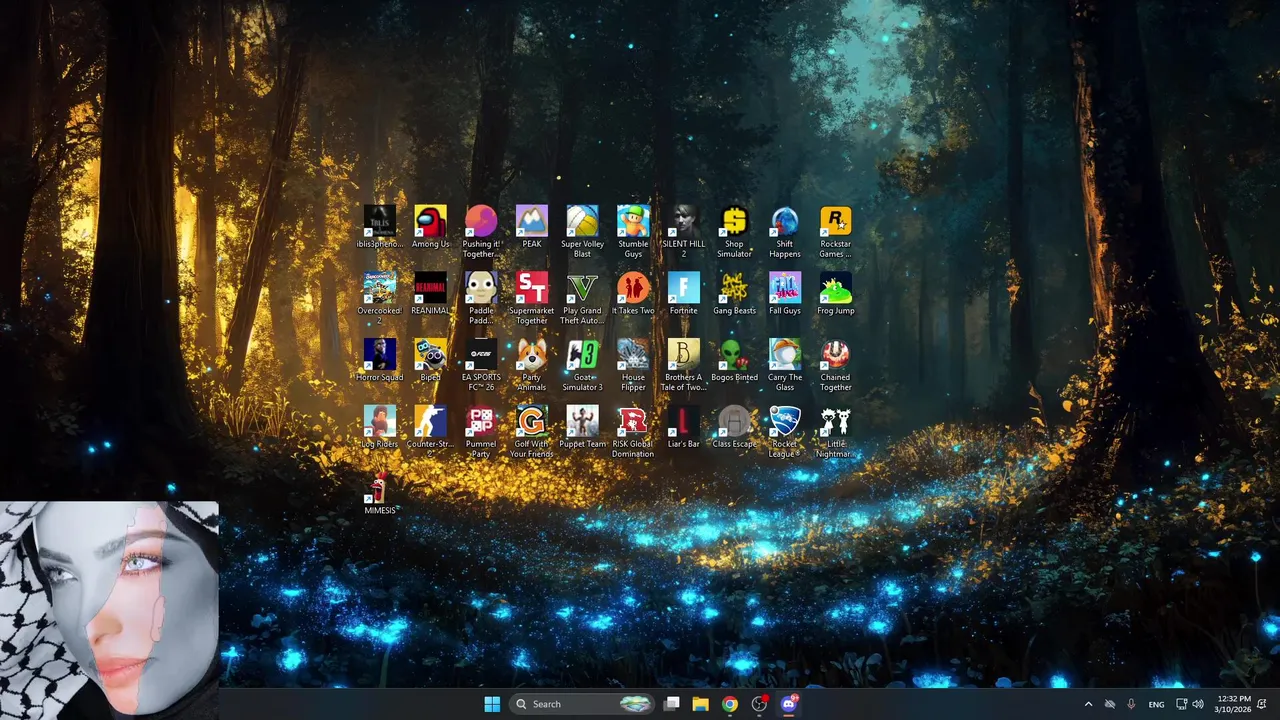Open Task View from the taskbar
The width and height of the screenshot is (1280, 720).
(x=672, y=704)
